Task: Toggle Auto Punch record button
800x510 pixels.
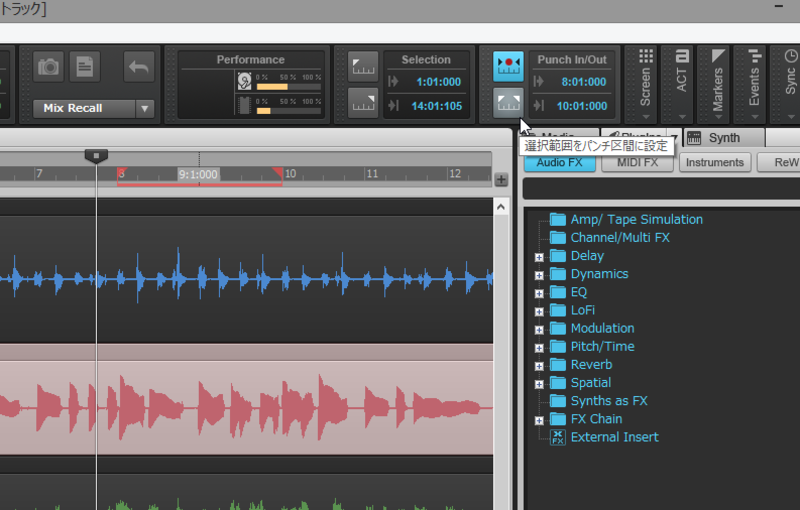Action: pyautogui.click(x=508, y=66)
